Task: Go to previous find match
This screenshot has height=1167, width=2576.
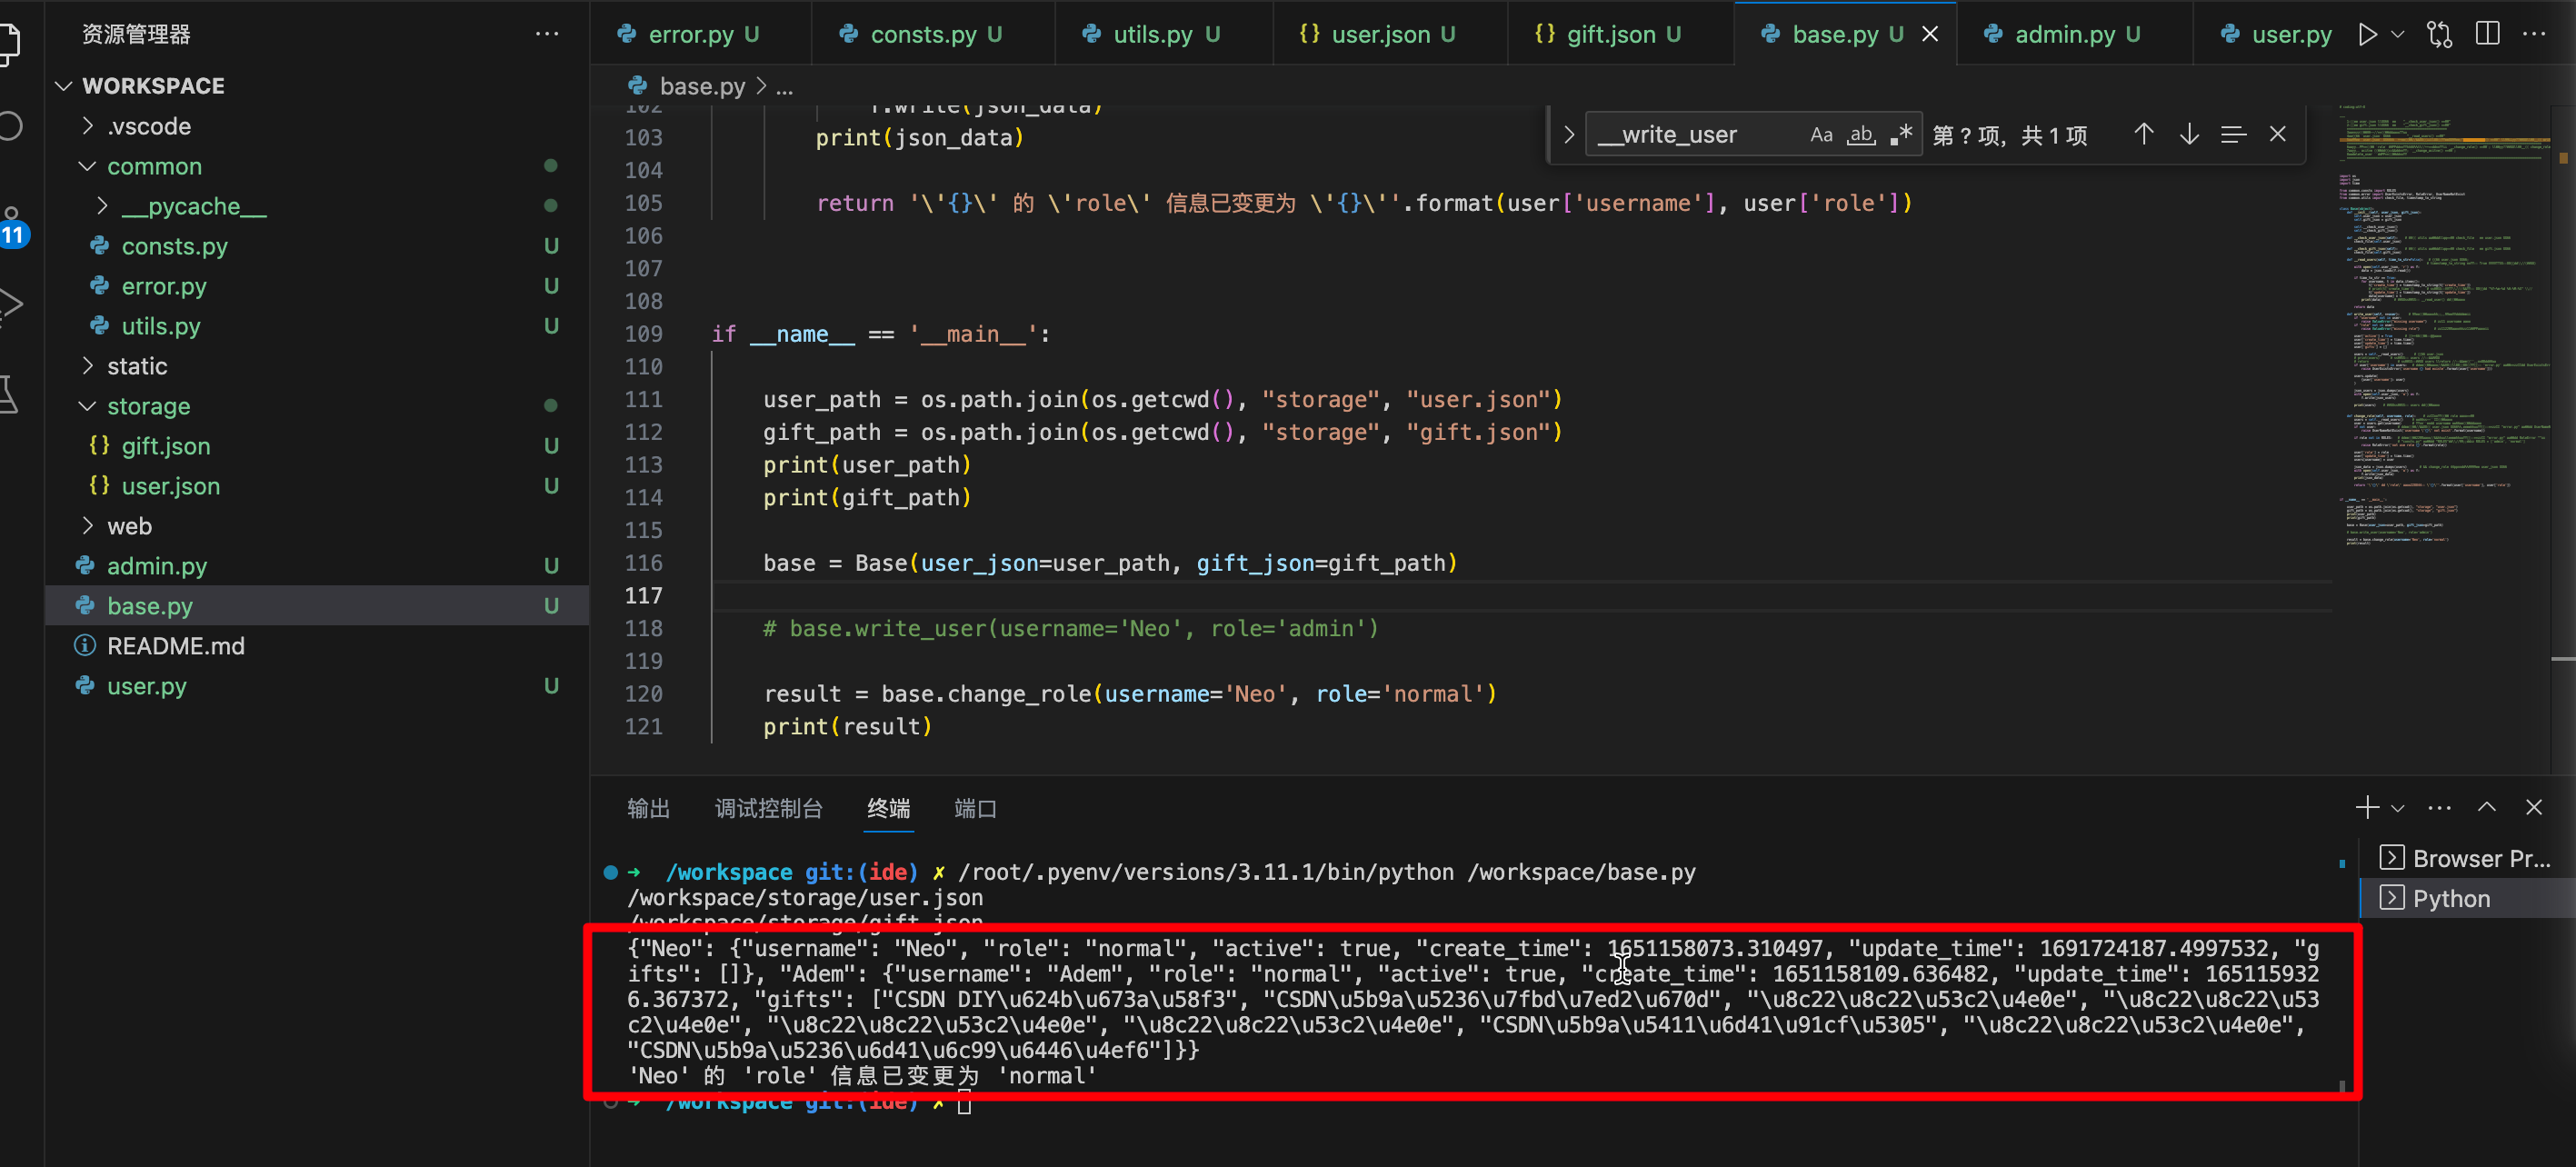Action: click(2143, 135)
